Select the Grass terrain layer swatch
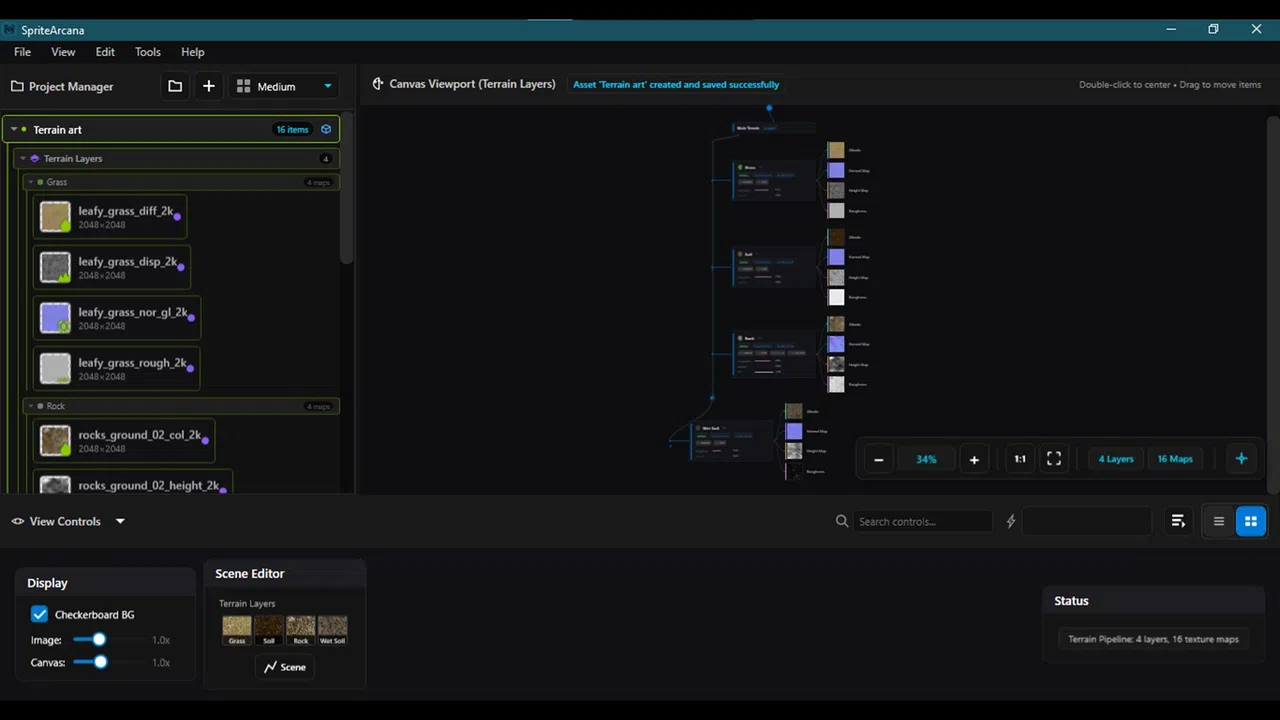This screenshot has height=720, width=1280. (237, 630)
